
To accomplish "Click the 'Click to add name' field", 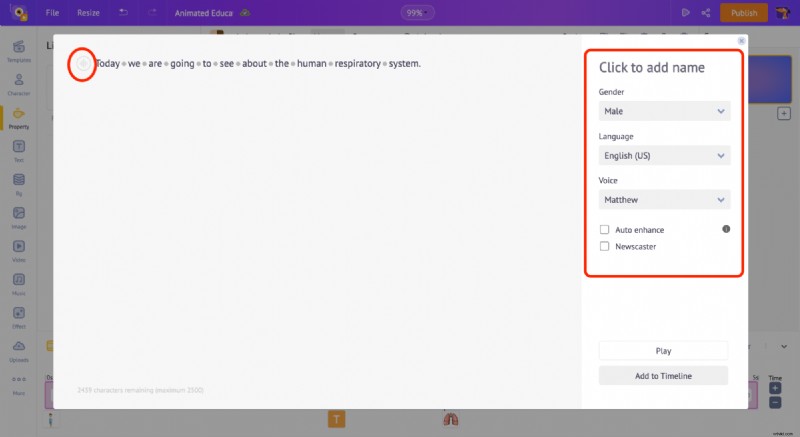I will pos(652,67).
